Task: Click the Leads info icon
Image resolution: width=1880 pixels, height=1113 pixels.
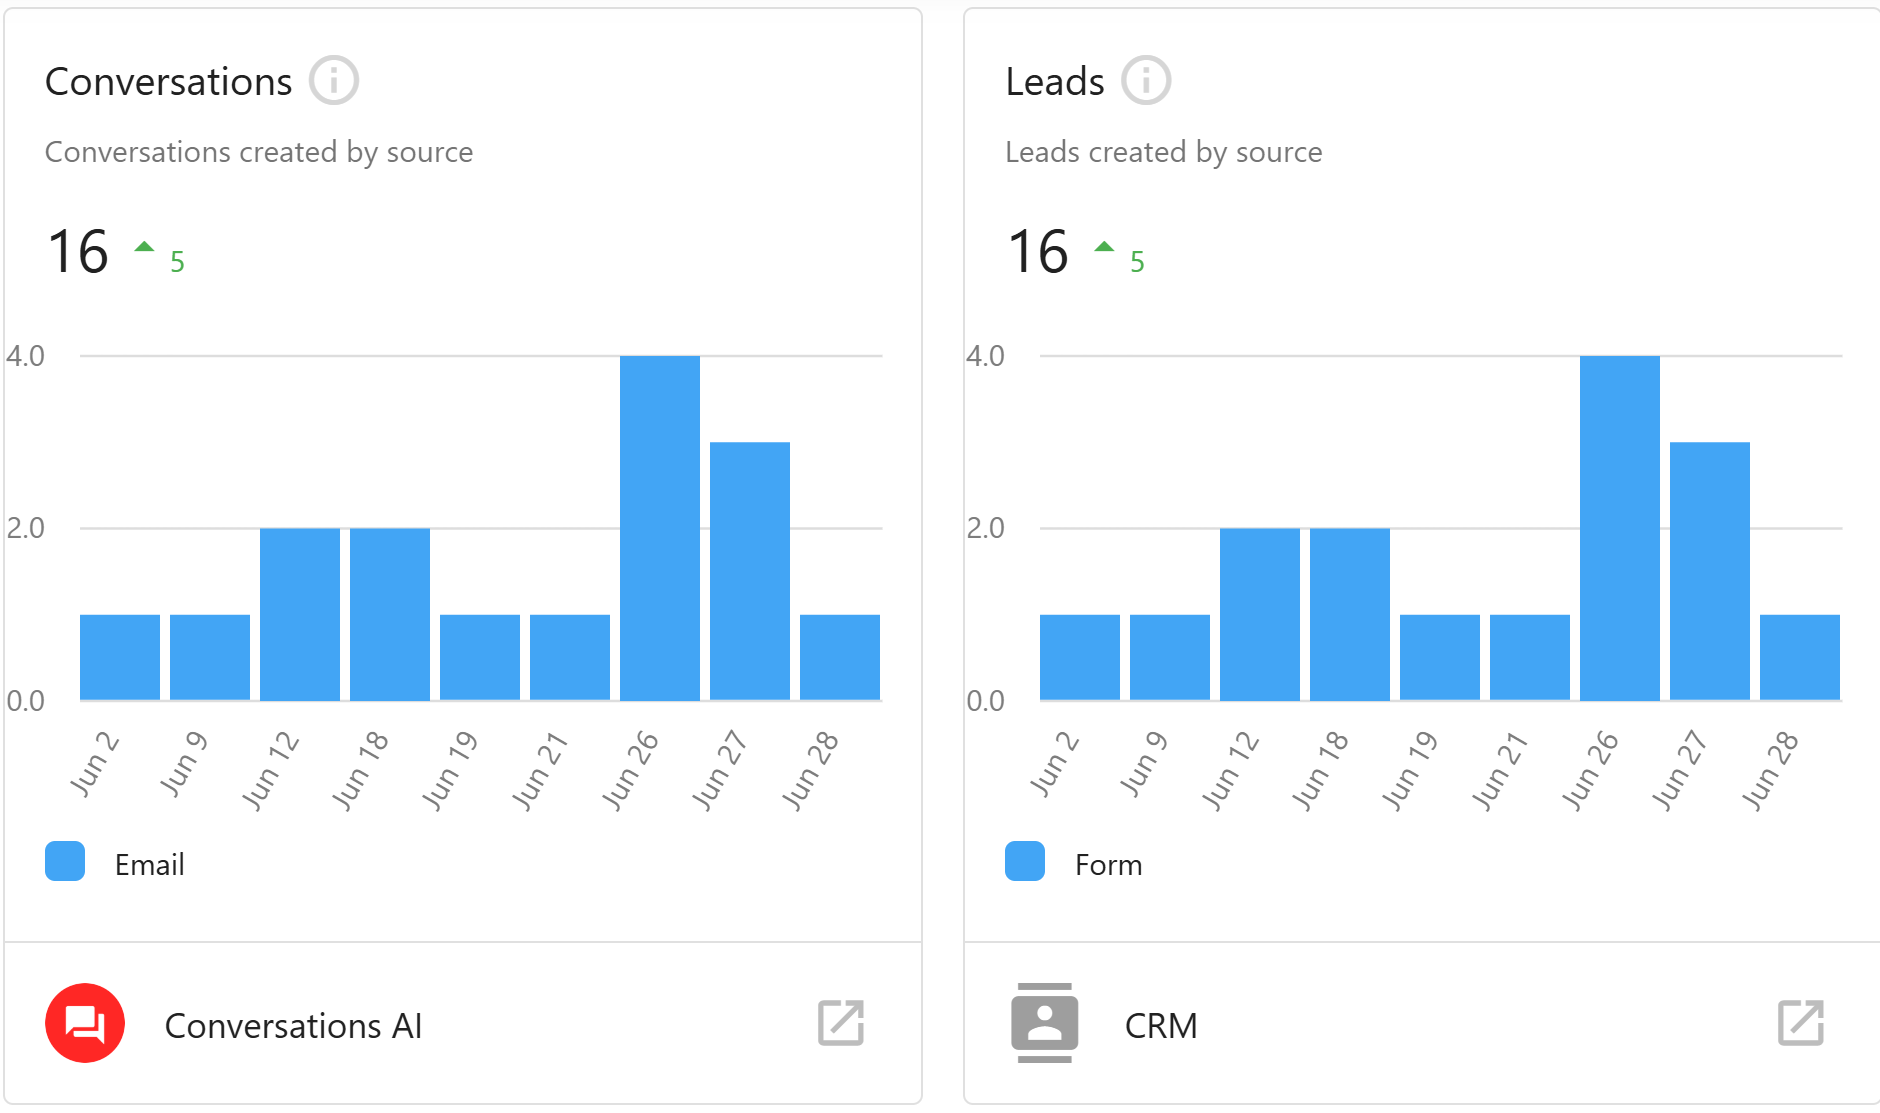Action: pyautogui.click(x=1146, y=80)
